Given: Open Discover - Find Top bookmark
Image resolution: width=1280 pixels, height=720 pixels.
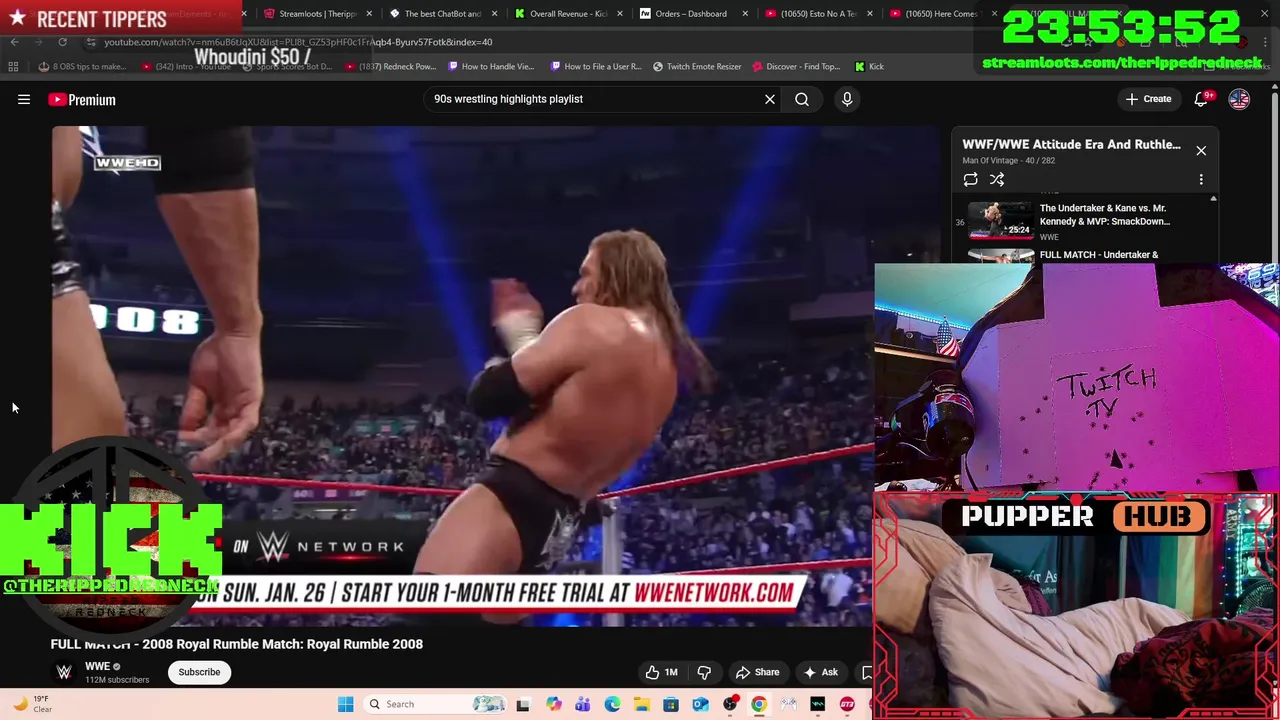Looking at the screenshot, I should pos(795,66).
